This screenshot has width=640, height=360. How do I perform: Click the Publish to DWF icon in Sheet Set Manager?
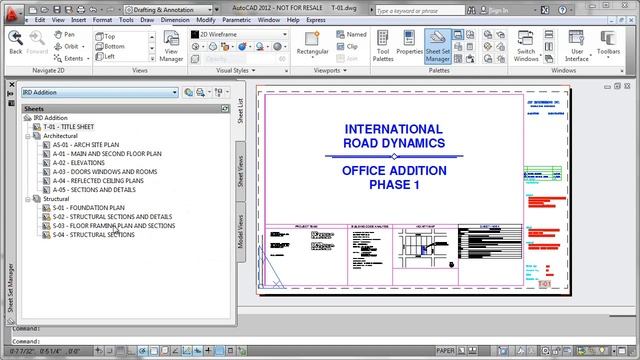tap(188, 93)
